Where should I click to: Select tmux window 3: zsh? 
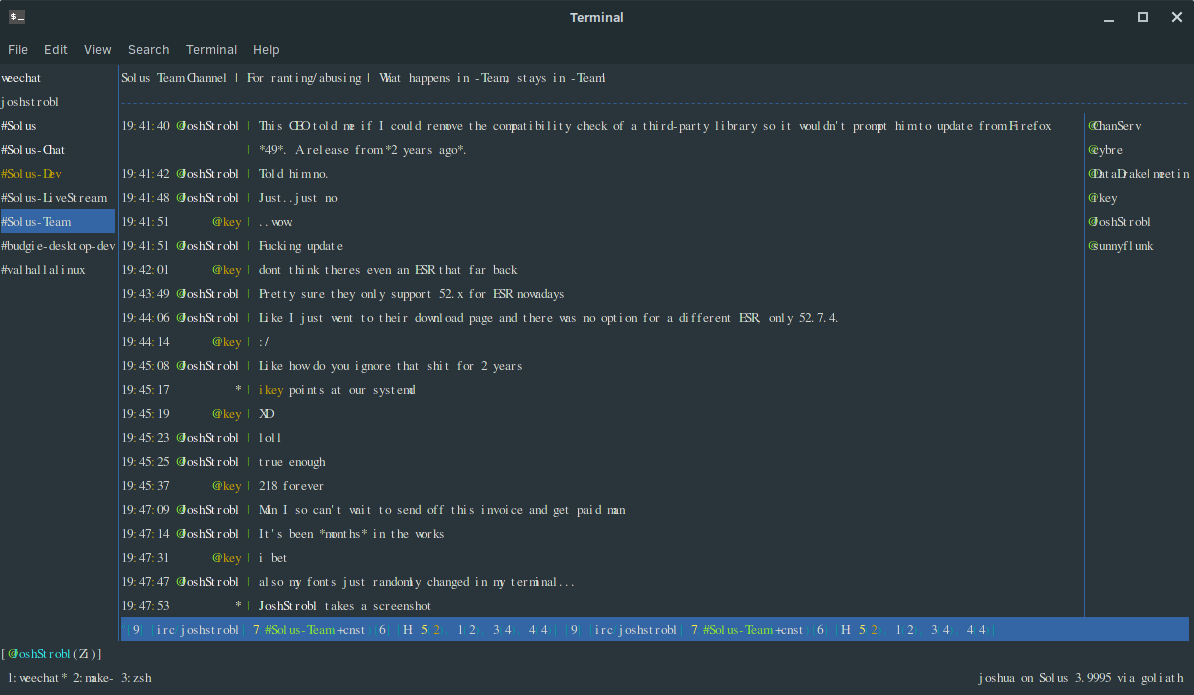(x=136, y=677)
